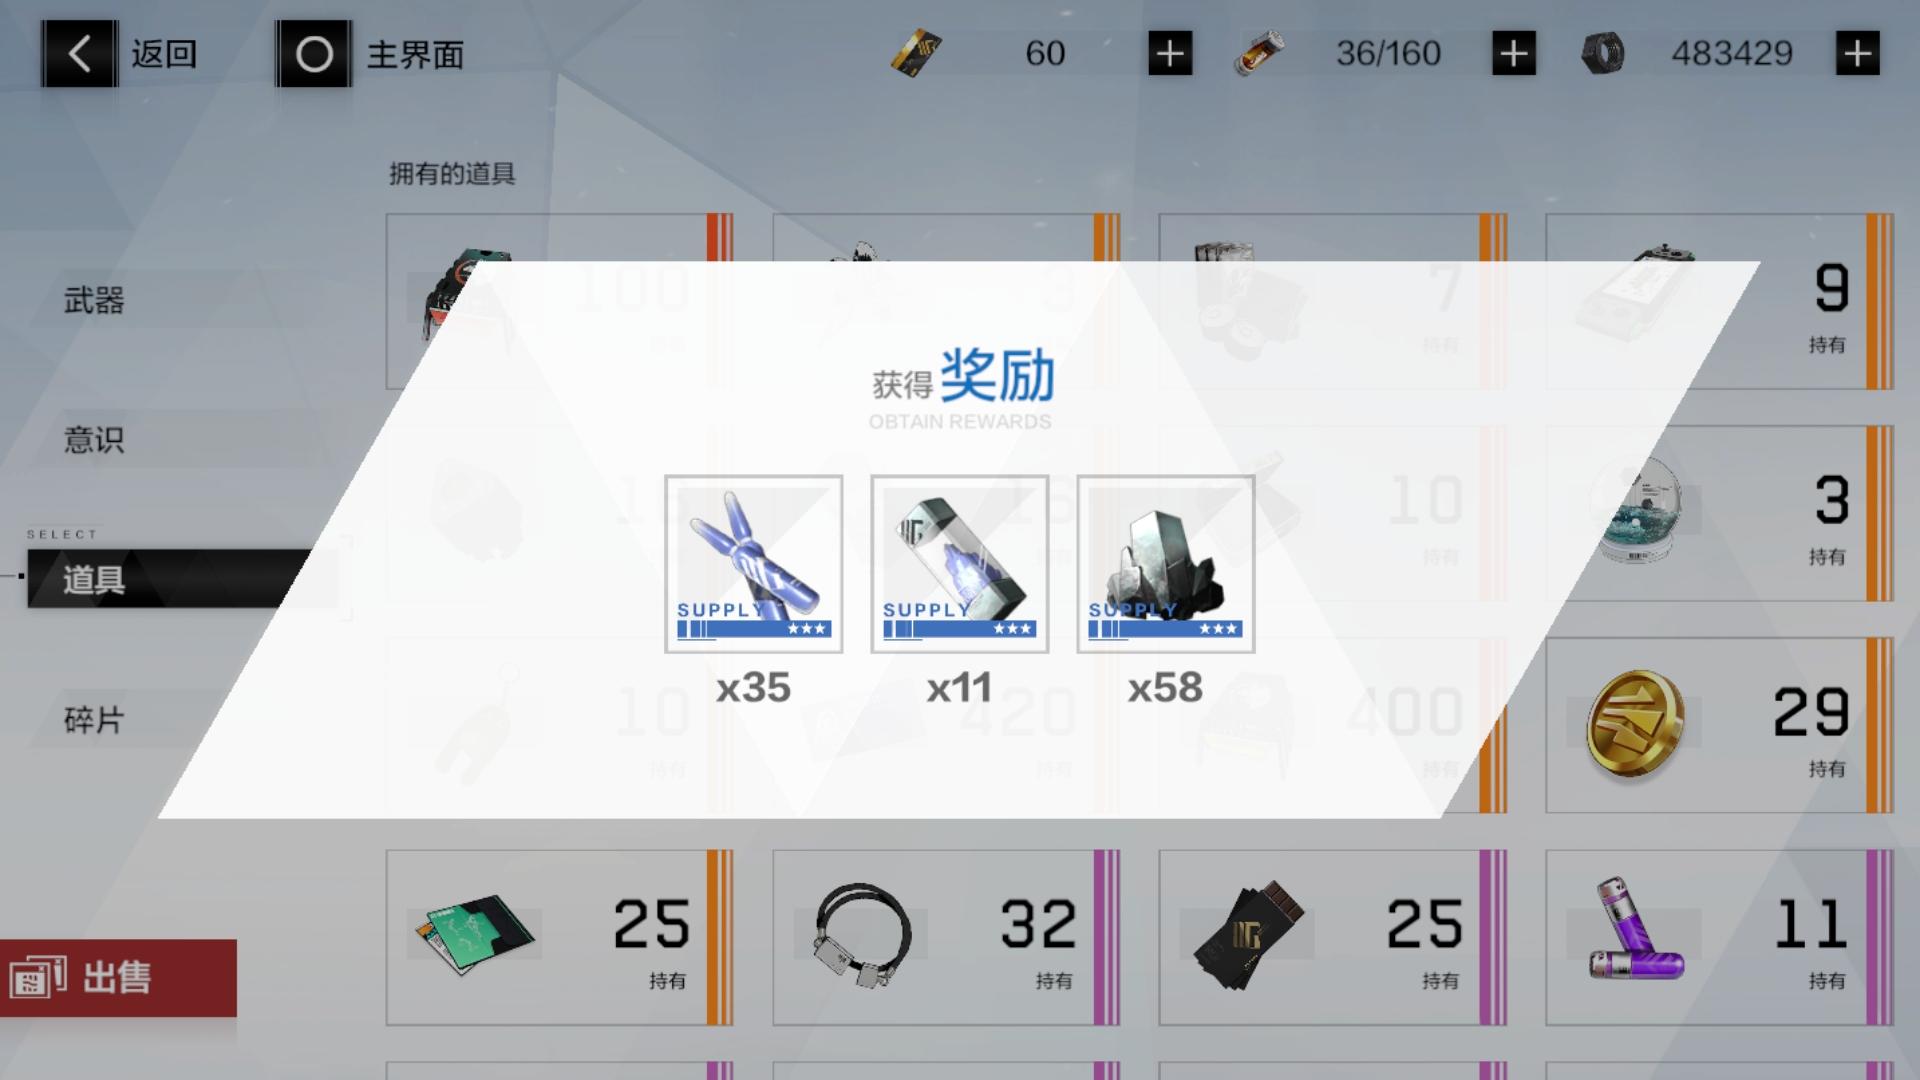The image size is (1920, 1080).
Task: Refill stamina with plus button
Action: (1514, 53)
